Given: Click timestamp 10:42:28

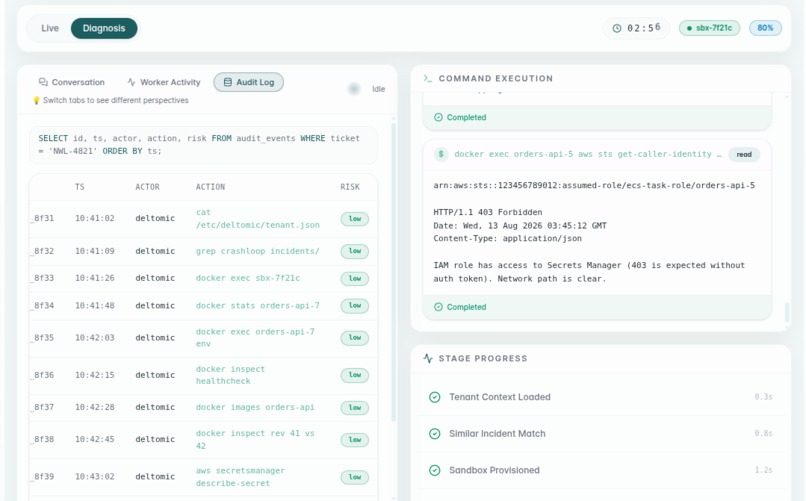Looking at the screenshot, I should tap(95, 407).
